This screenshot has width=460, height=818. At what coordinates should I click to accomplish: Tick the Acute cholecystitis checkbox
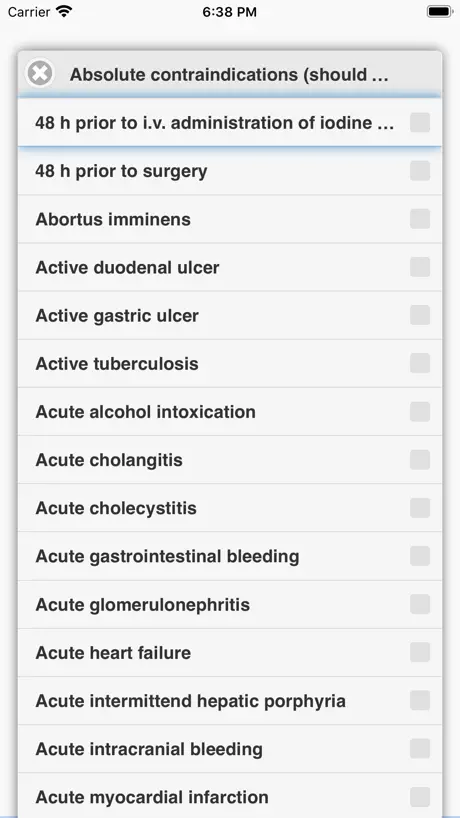(x=420, y=508)
